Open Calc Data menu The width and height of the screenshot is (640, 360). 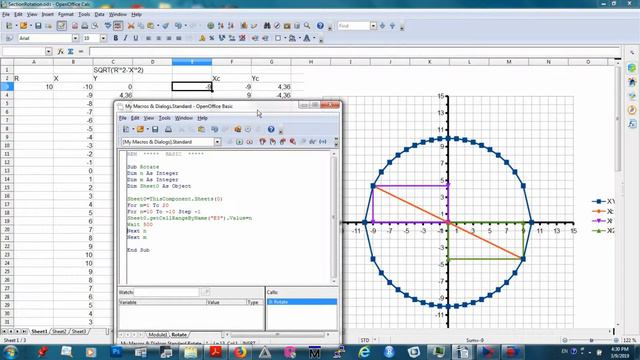pyautogui.click(x=99, y=14)
